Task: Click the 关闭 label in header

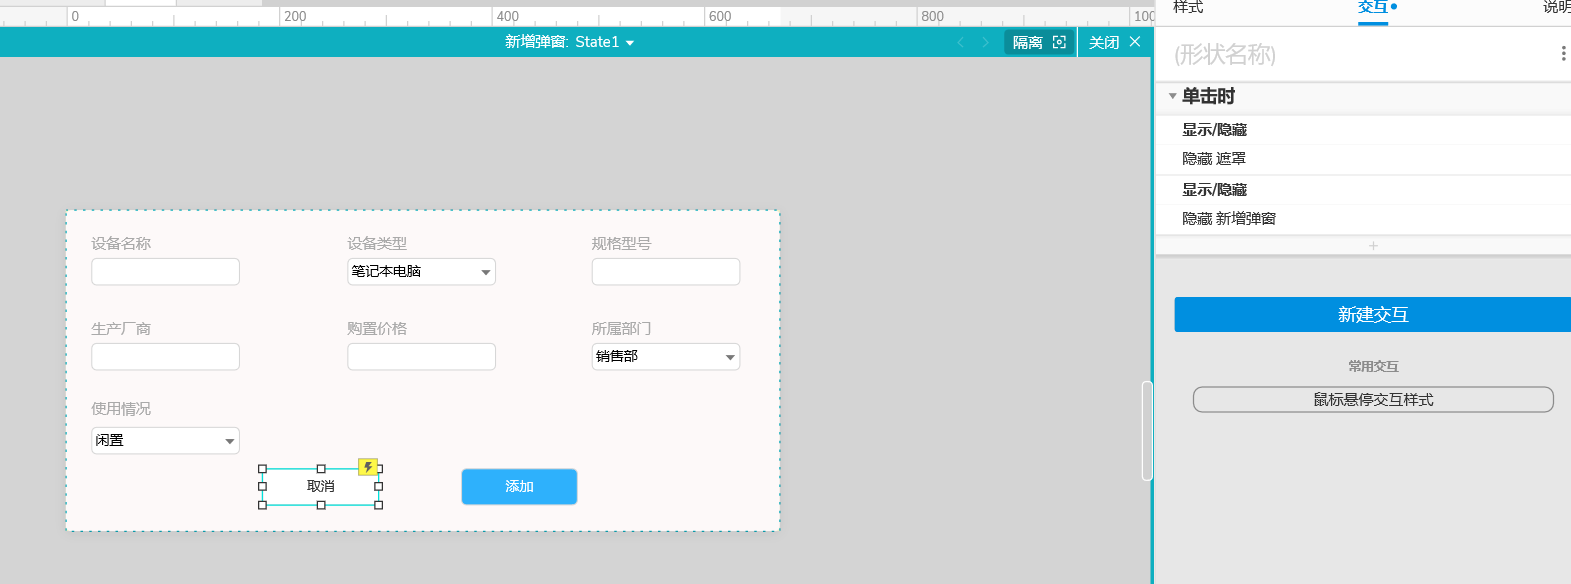Action: coord(1104,42)
